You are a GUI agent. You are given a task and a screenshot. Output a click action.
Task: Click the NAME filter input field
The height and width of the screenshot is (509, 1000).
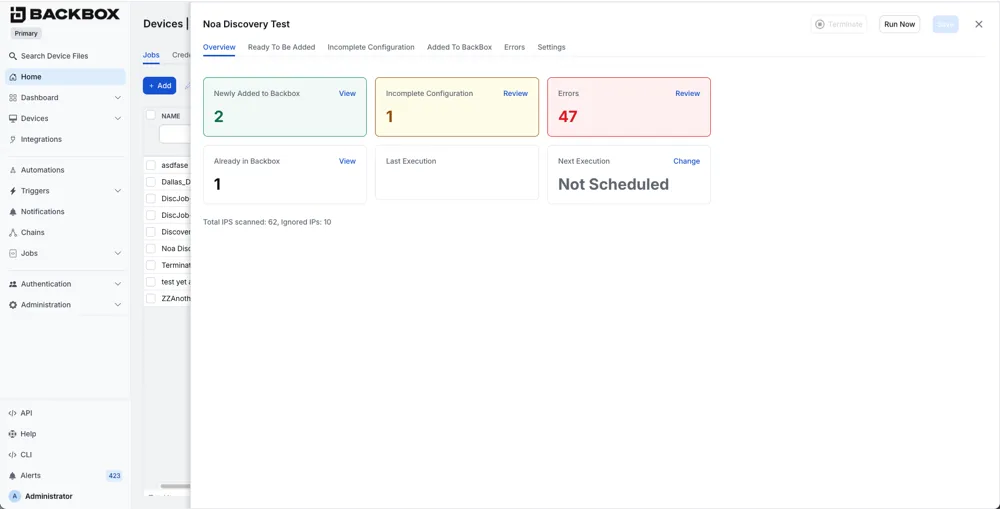point(175,135)
